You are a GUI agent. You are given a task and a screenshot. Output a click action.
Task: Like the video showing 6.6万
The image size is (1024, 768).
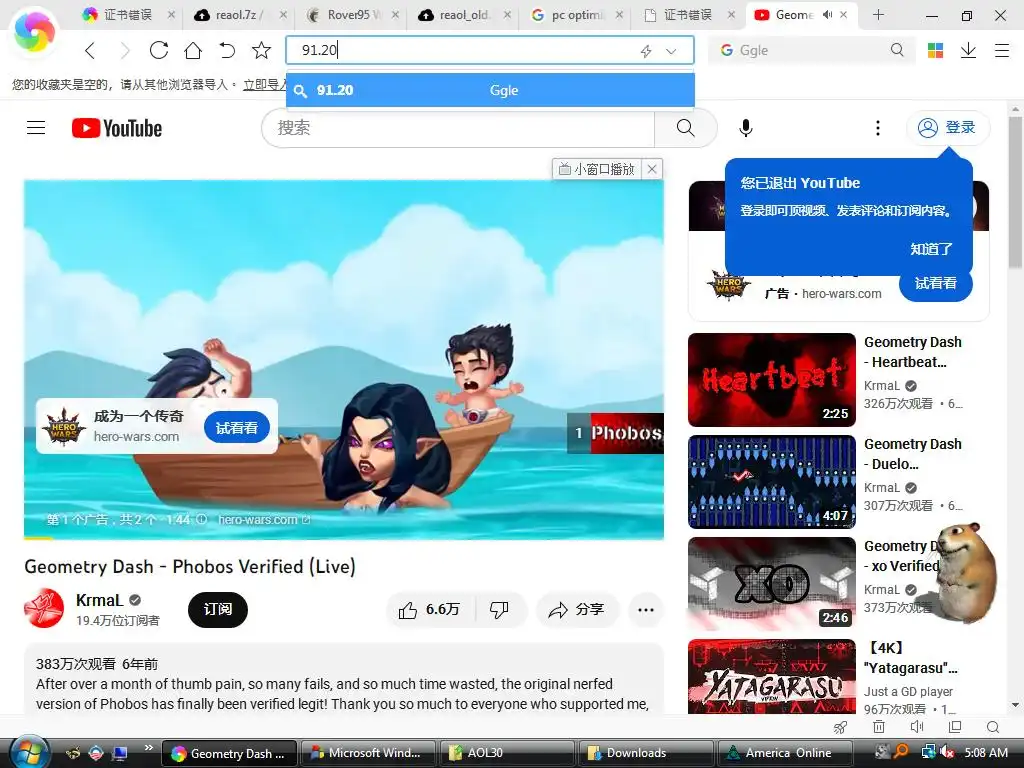coord(430,609)
